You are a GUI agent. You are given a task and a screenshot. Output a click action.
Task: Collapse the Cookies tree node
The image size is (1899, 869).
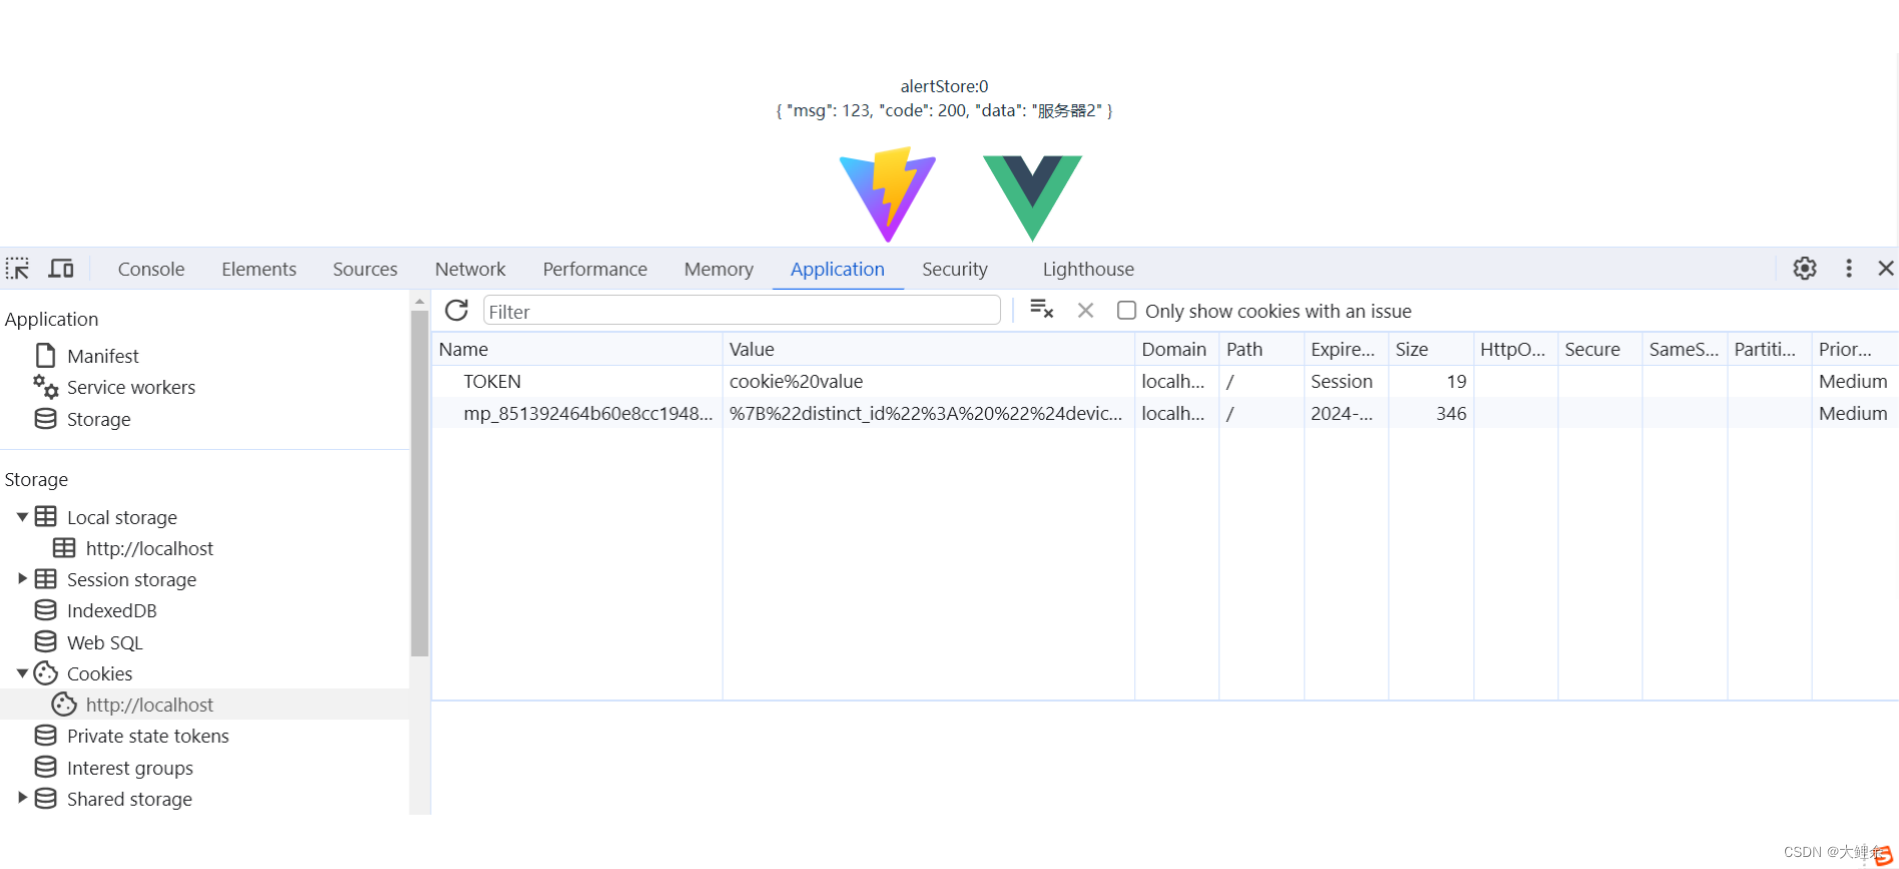coord(22,673)
